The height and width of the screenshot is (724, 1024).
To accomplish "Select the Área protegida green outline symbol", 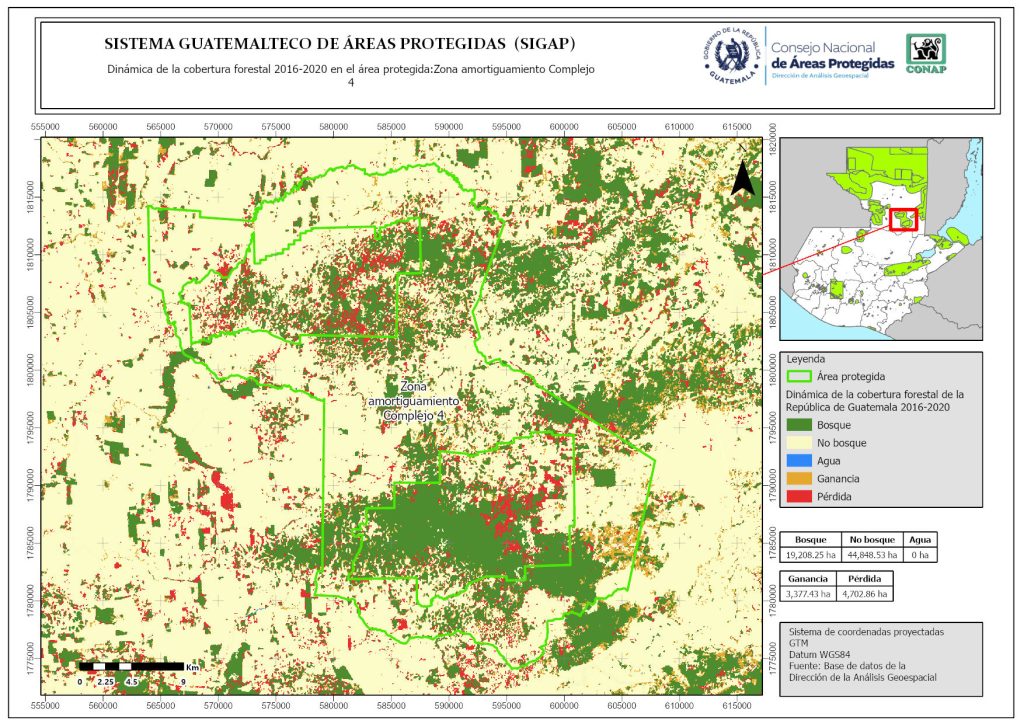I will pos(799,376).
